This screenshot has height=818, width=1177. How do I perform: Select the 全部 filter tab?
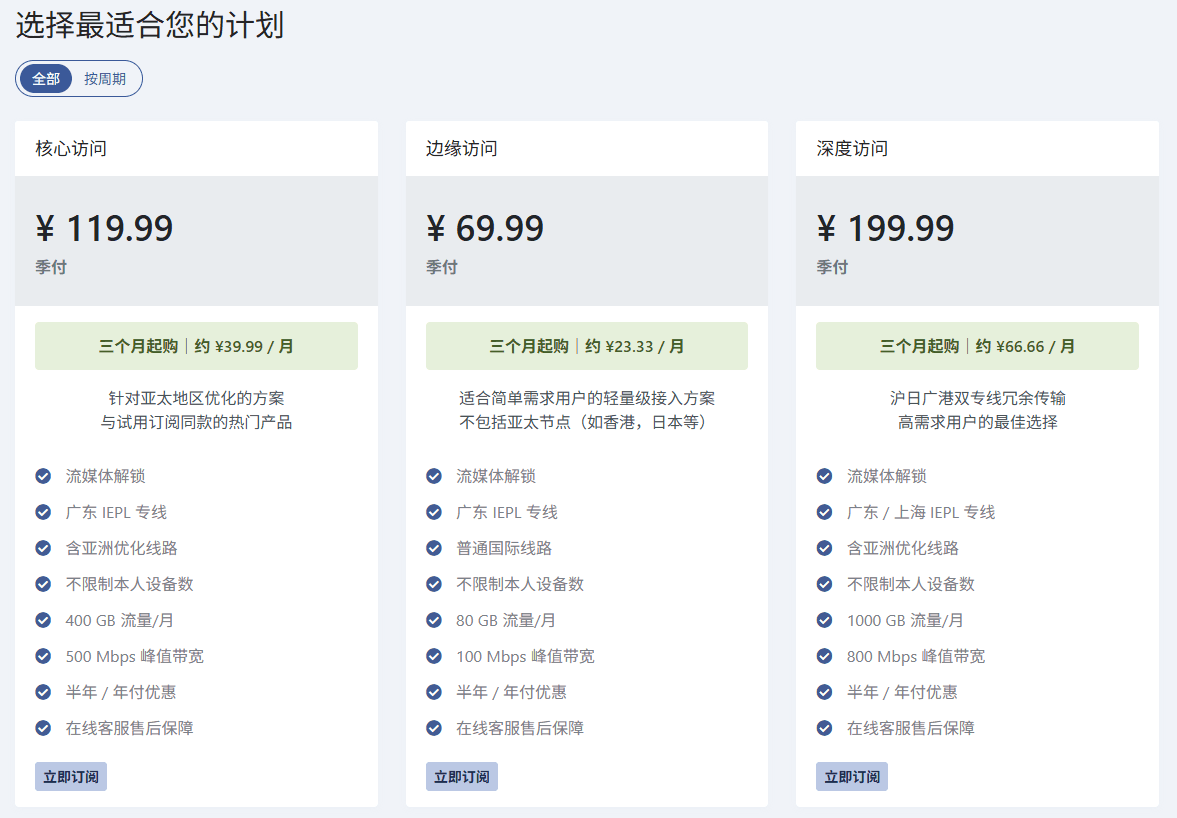point(46,79)
